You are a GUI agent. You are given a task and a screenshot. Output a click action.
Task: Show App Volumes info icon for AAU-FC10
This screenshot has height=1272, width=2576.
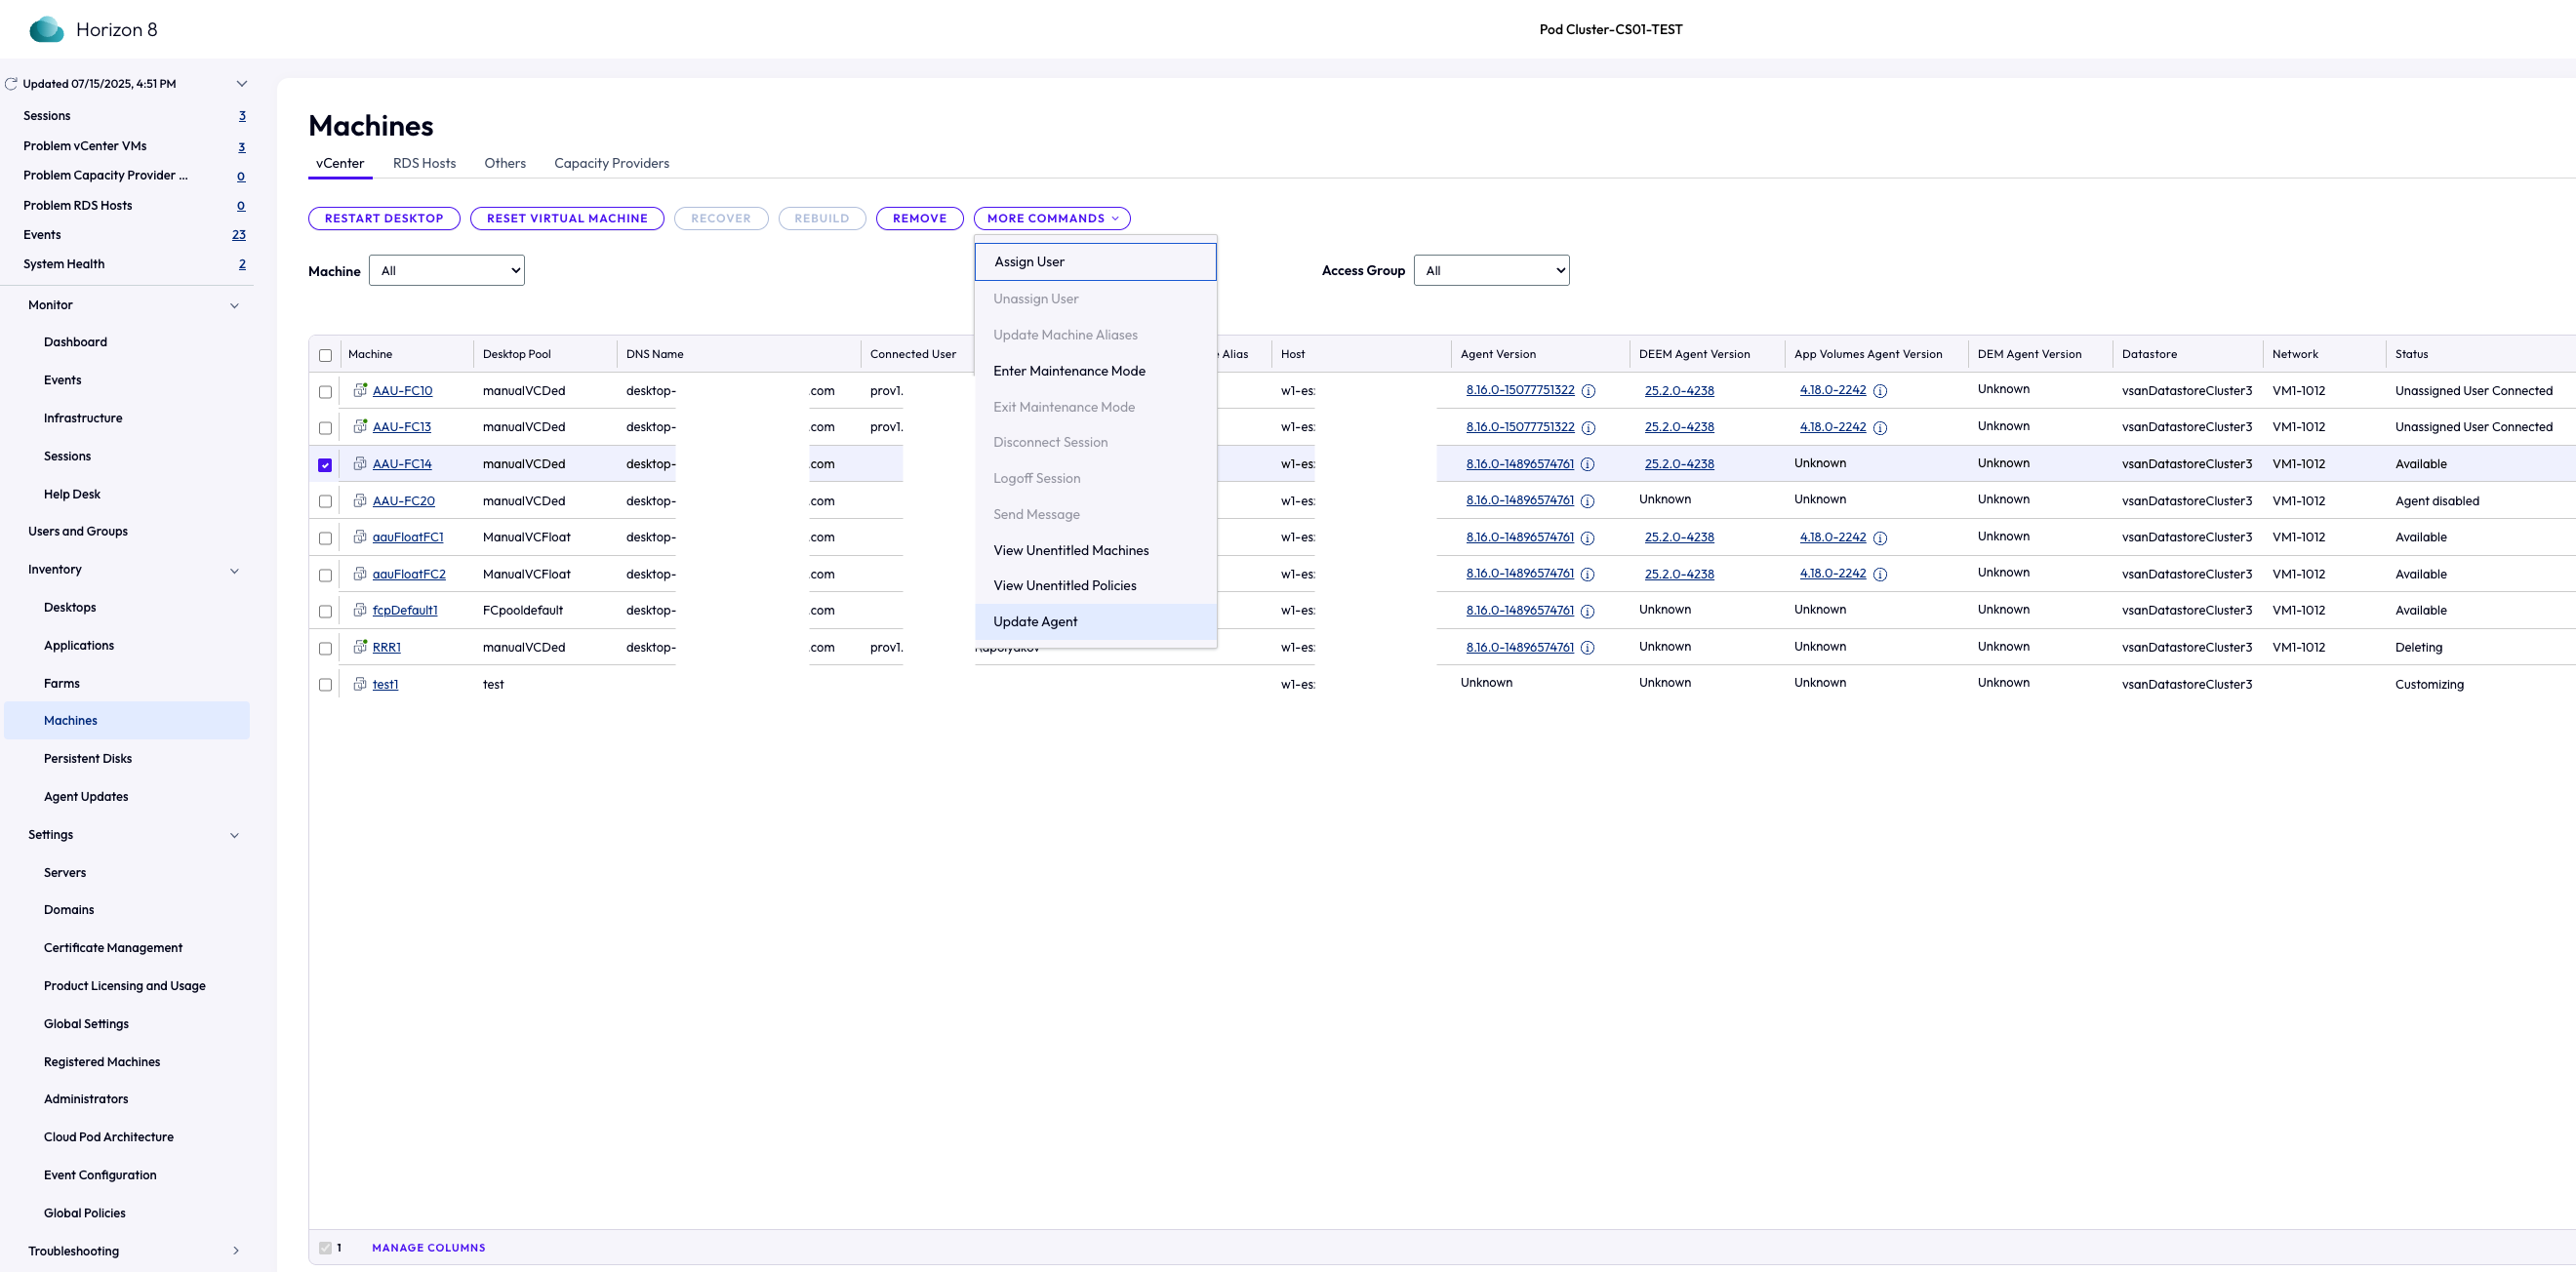click(x=1880, y=391)
